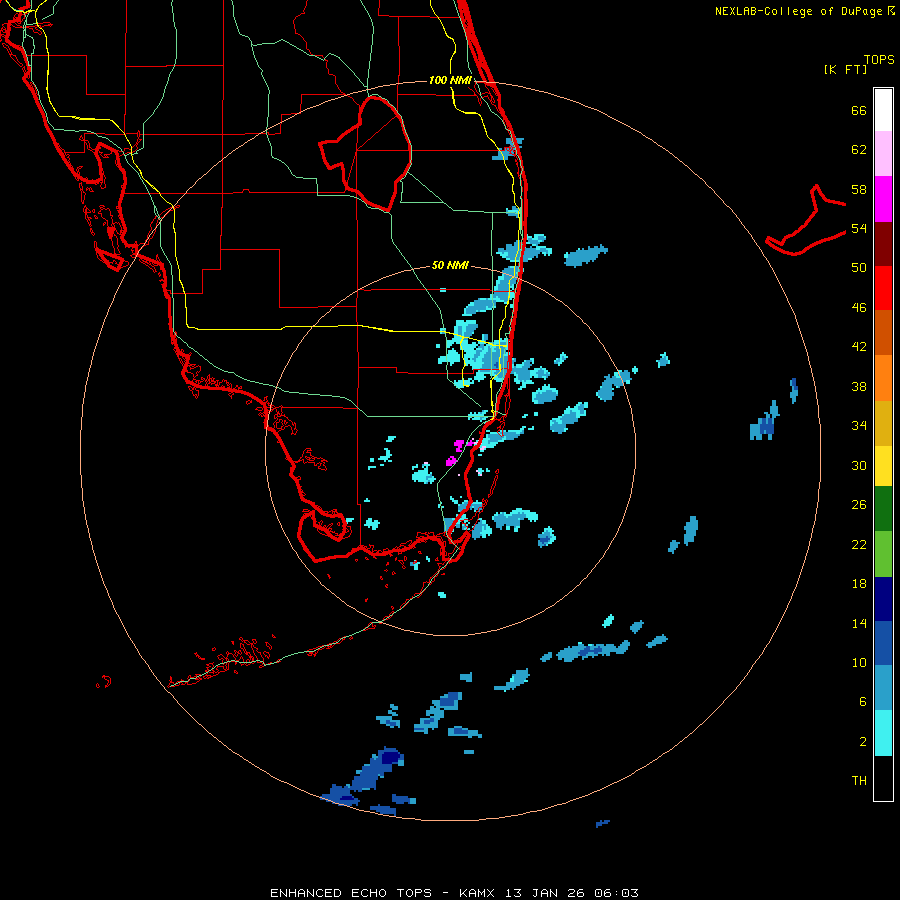Click the ENHANCED ECHO TOPS title text
The width and height of the screenshot is (900, 900).
pos(351,893)
